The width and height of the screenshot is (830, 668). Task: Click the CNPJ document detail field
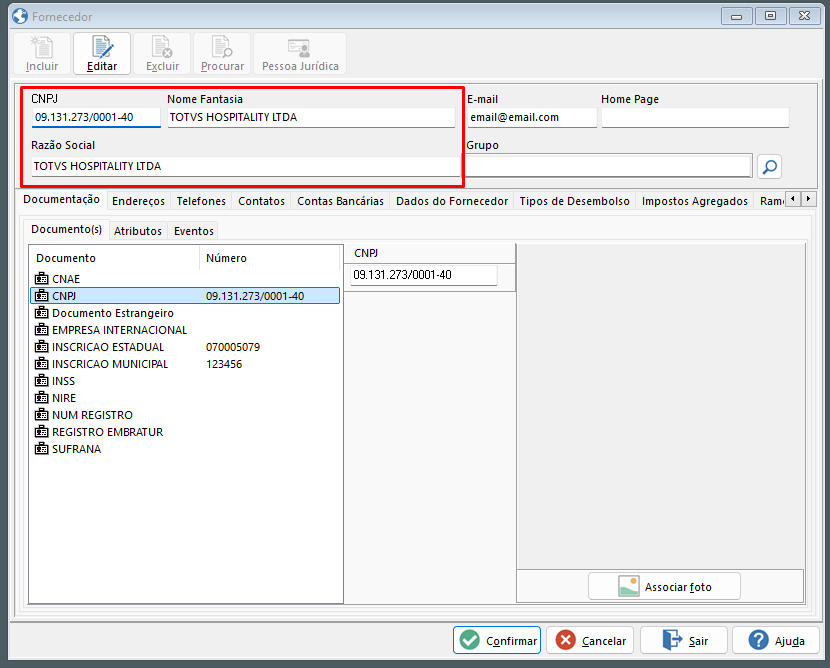click(x=423, y=275)
